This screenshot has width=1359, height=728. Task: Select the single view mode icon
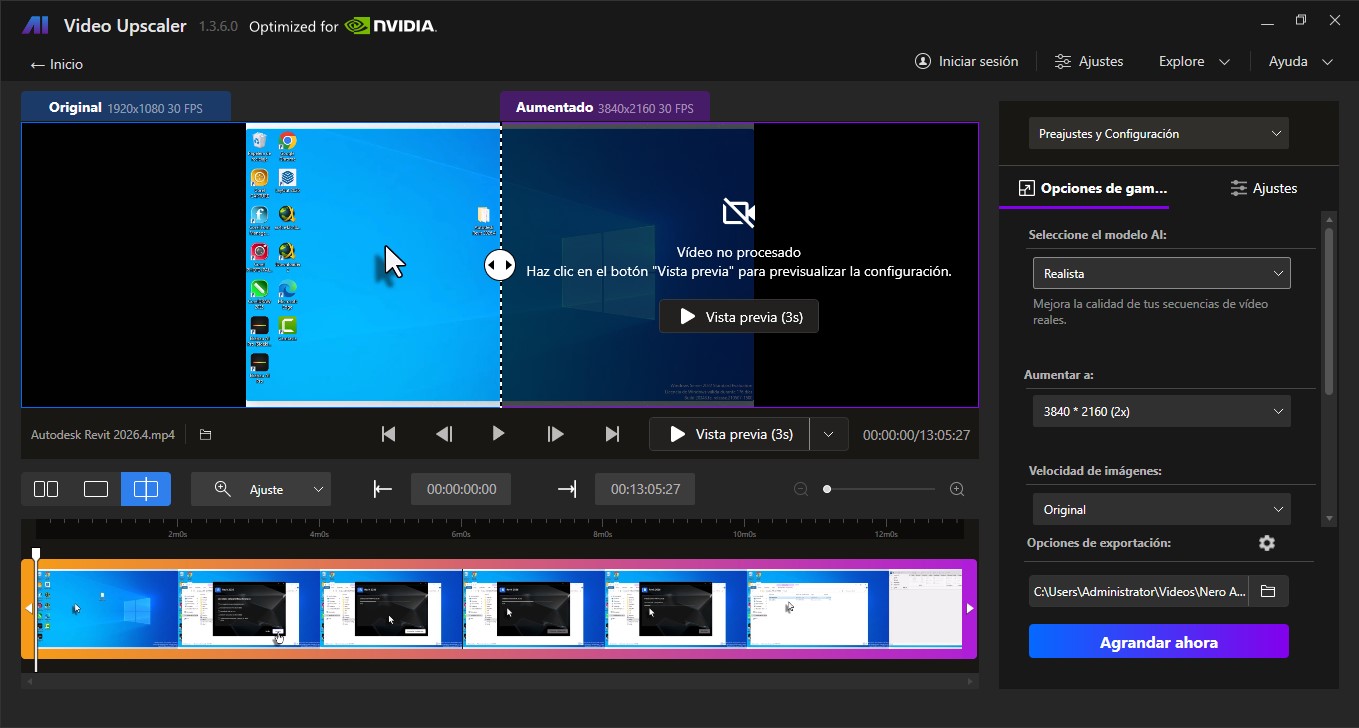point(96,489)
